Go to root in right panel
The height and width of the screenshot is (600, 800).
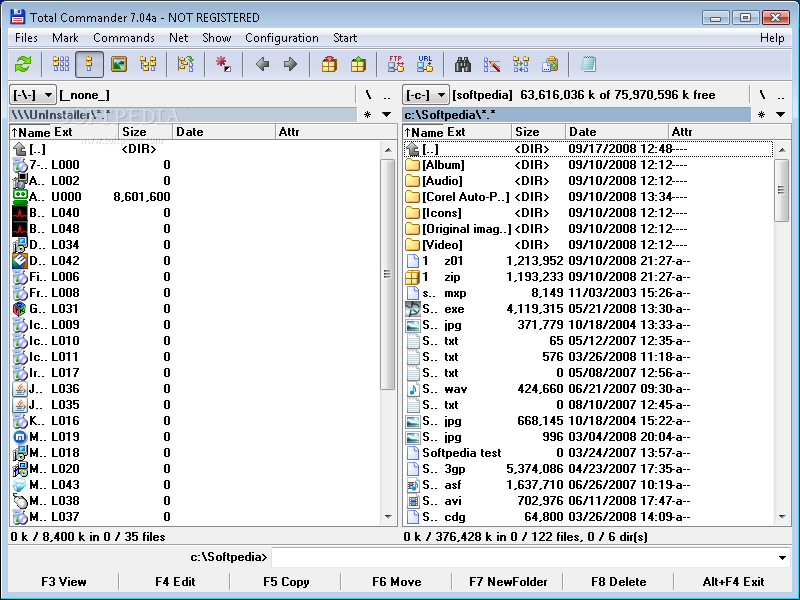pos(762,95)
